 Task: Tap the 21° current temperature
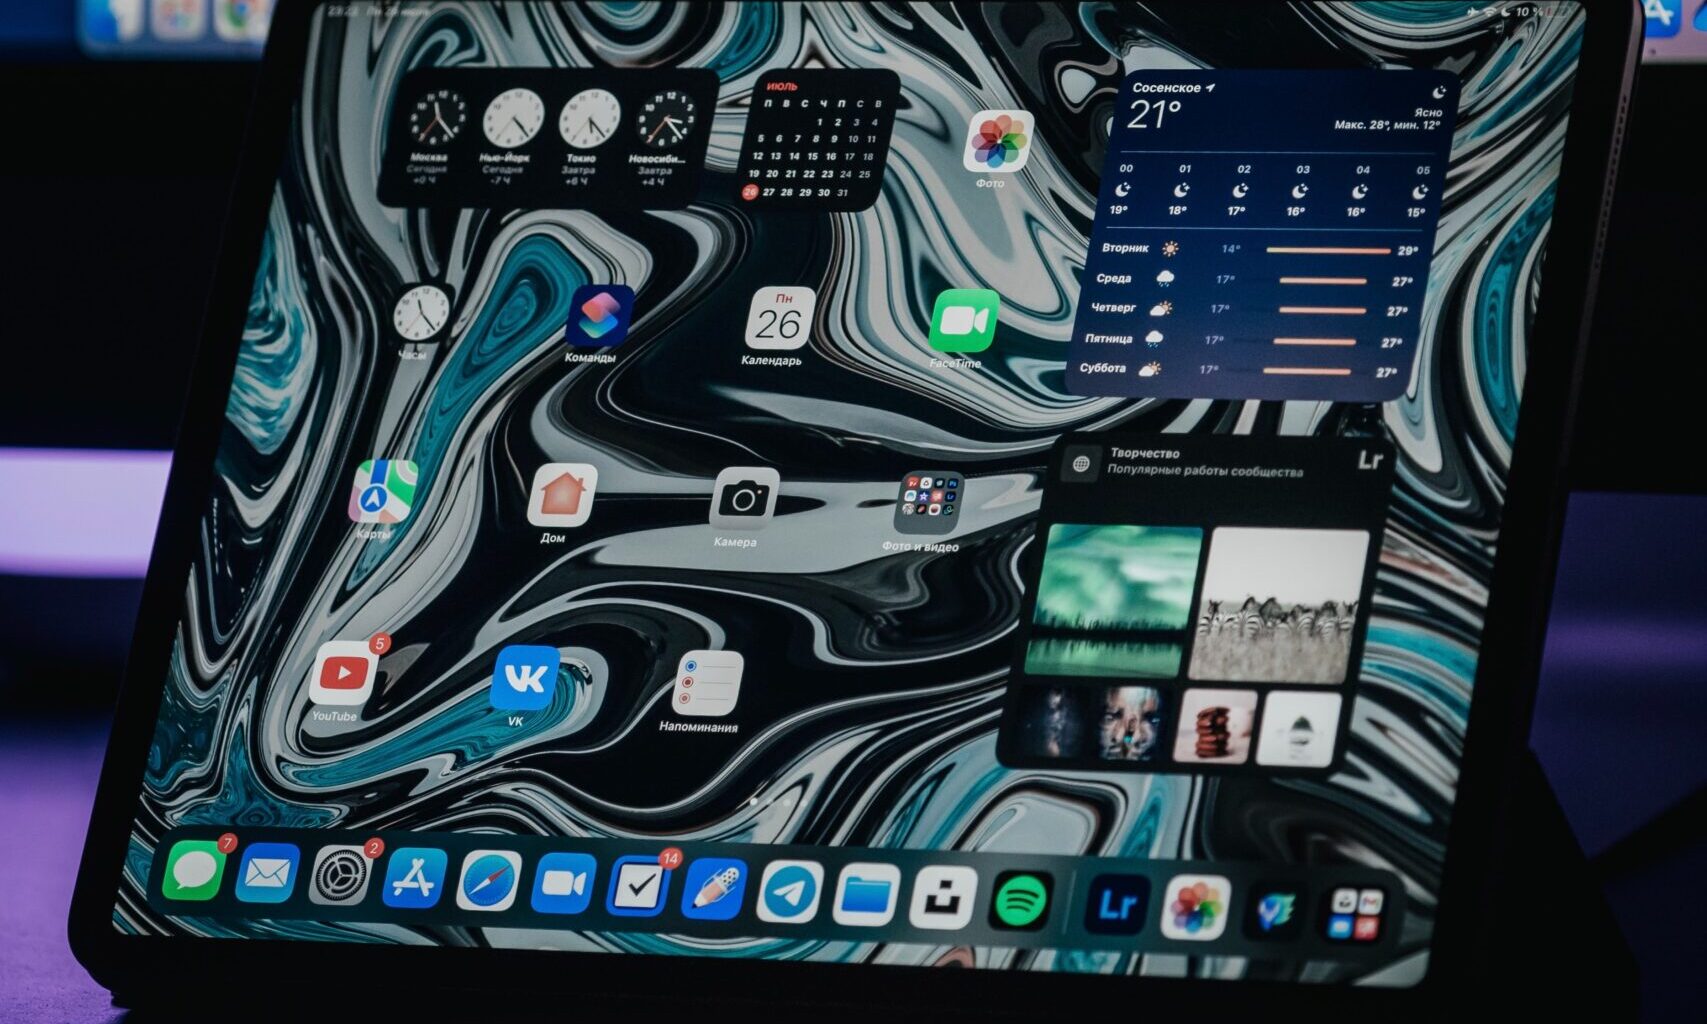tap(1153, 116)
